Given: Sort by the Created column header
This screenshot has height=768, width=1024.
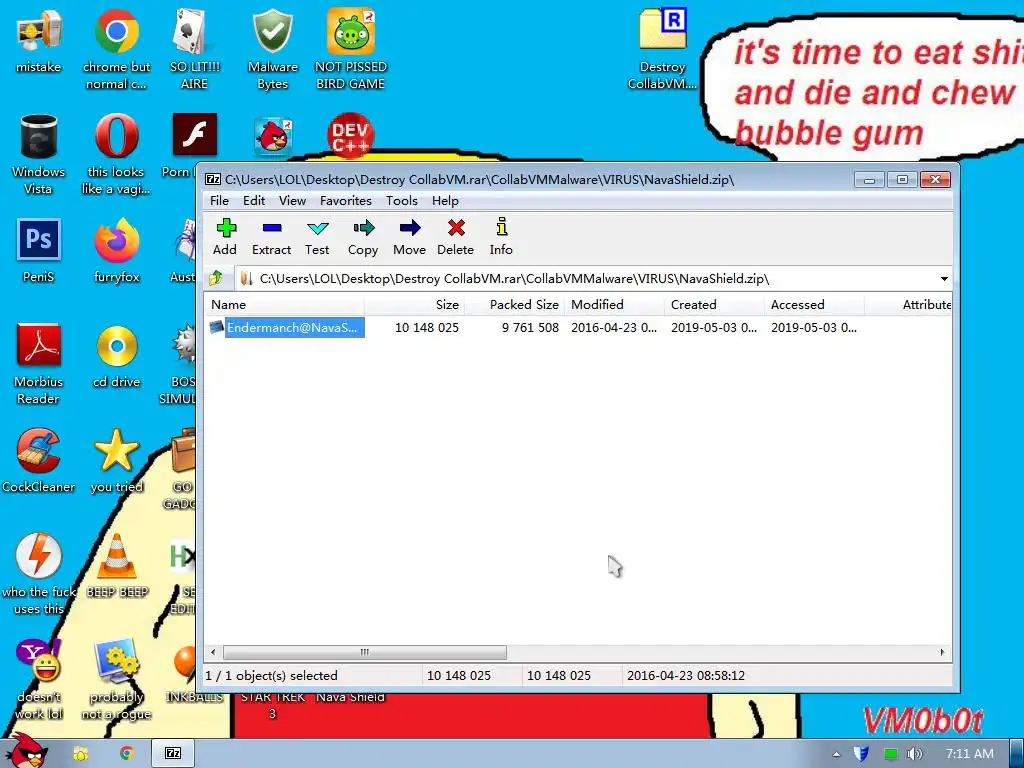Looking at the screenshot, I should pyautogui.click(x=714, y=304).
